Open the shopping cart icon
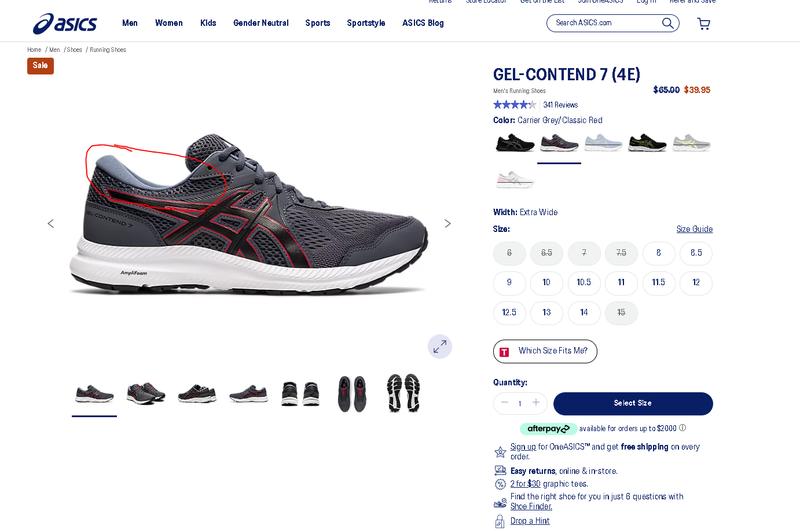Viewport: 800px width, 531px height. click(704, 23)
